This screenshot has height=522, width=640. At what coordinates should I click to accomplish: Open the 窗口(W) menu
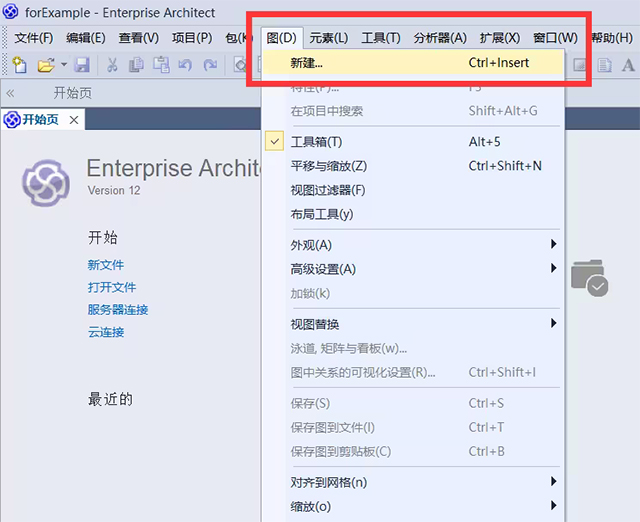click(x=556, y=38)
